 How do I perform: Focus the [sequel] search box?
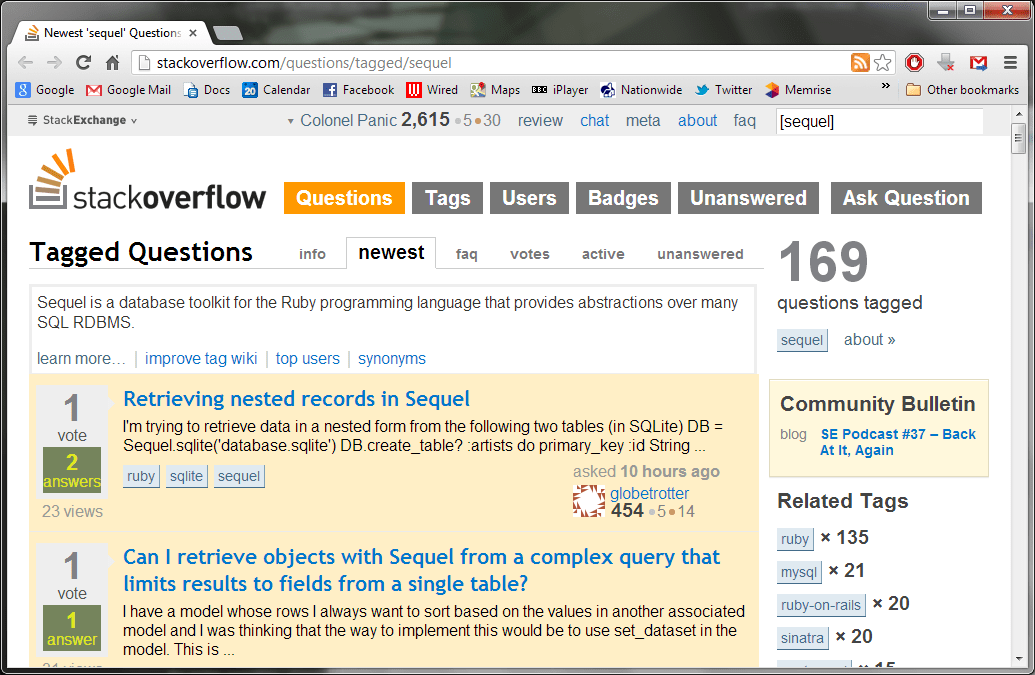879,121
